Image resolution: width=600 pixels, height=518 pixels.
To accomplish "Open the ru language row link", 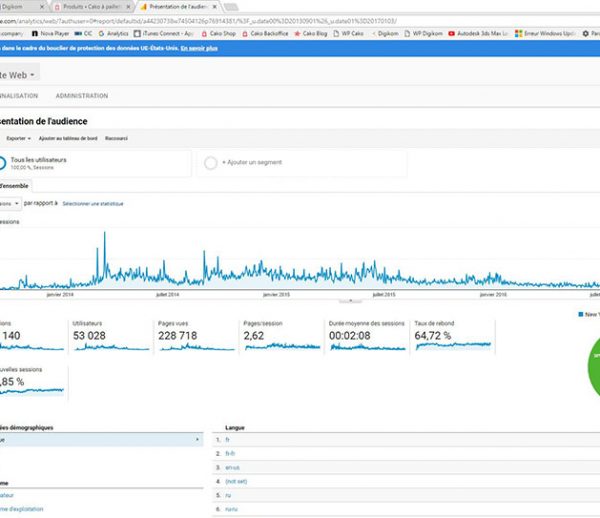I will click(x=228, y=495).
